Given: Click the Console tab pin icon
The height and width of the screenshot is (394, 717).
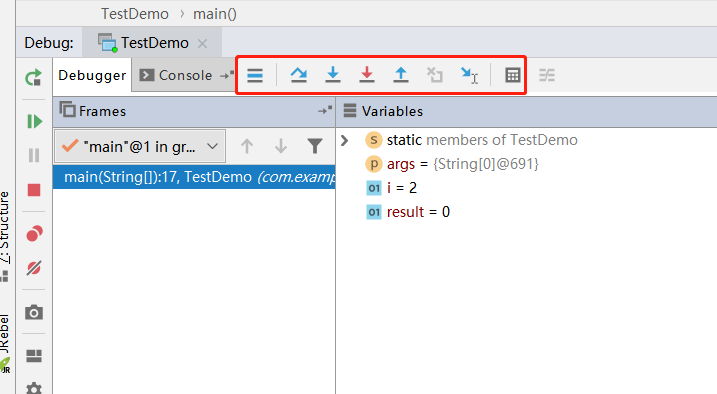Looking at the screenshot, I should coord(226,75).
